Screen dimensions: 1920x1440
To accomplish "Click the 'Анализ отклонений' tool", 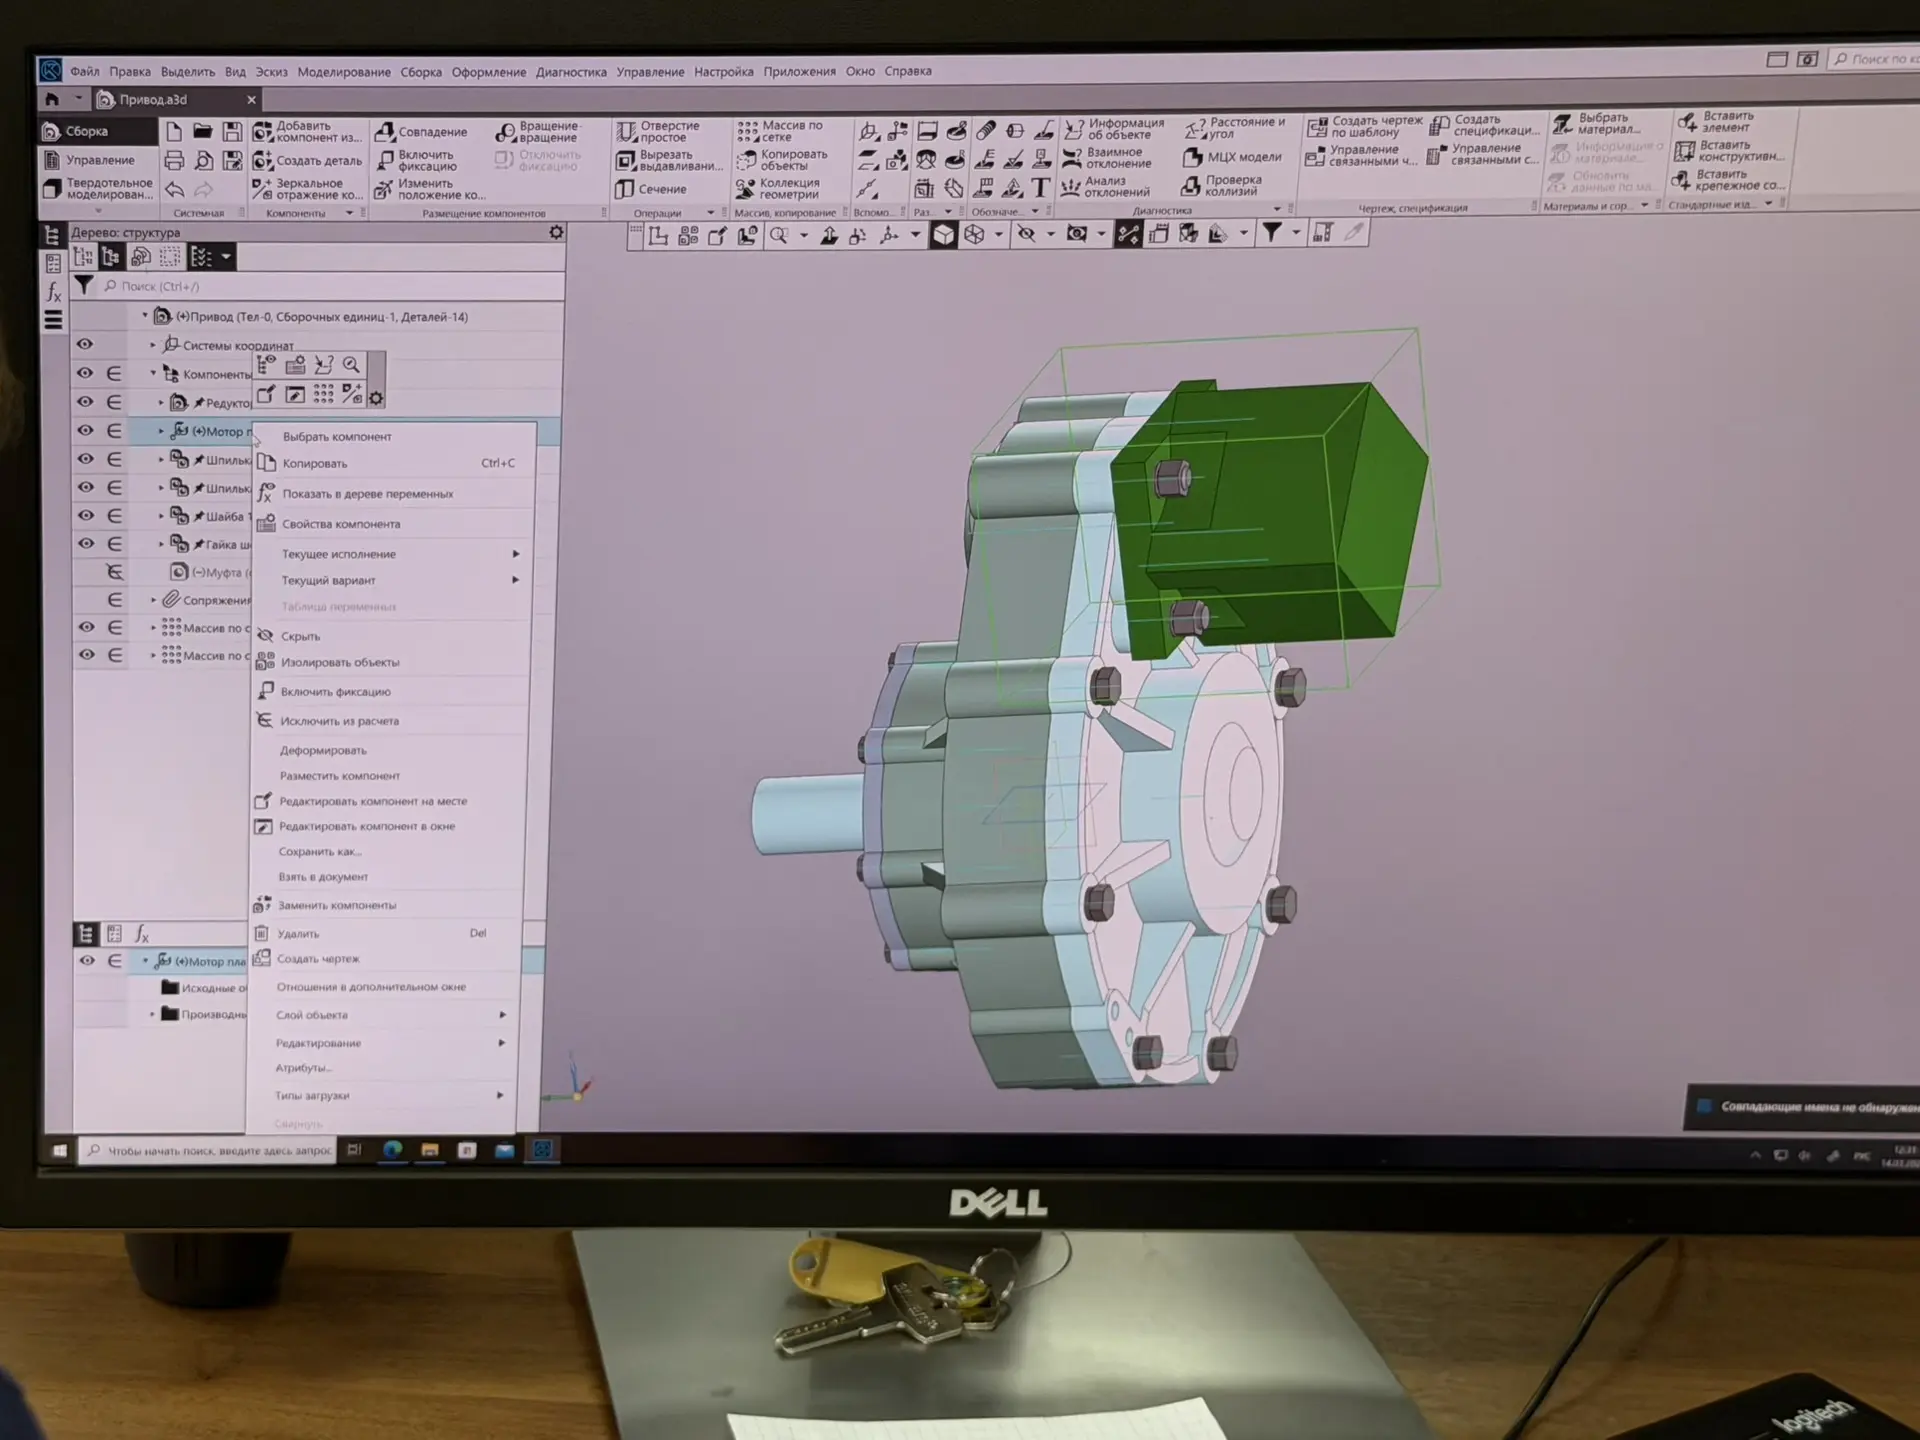I will tap(1104, 187).
